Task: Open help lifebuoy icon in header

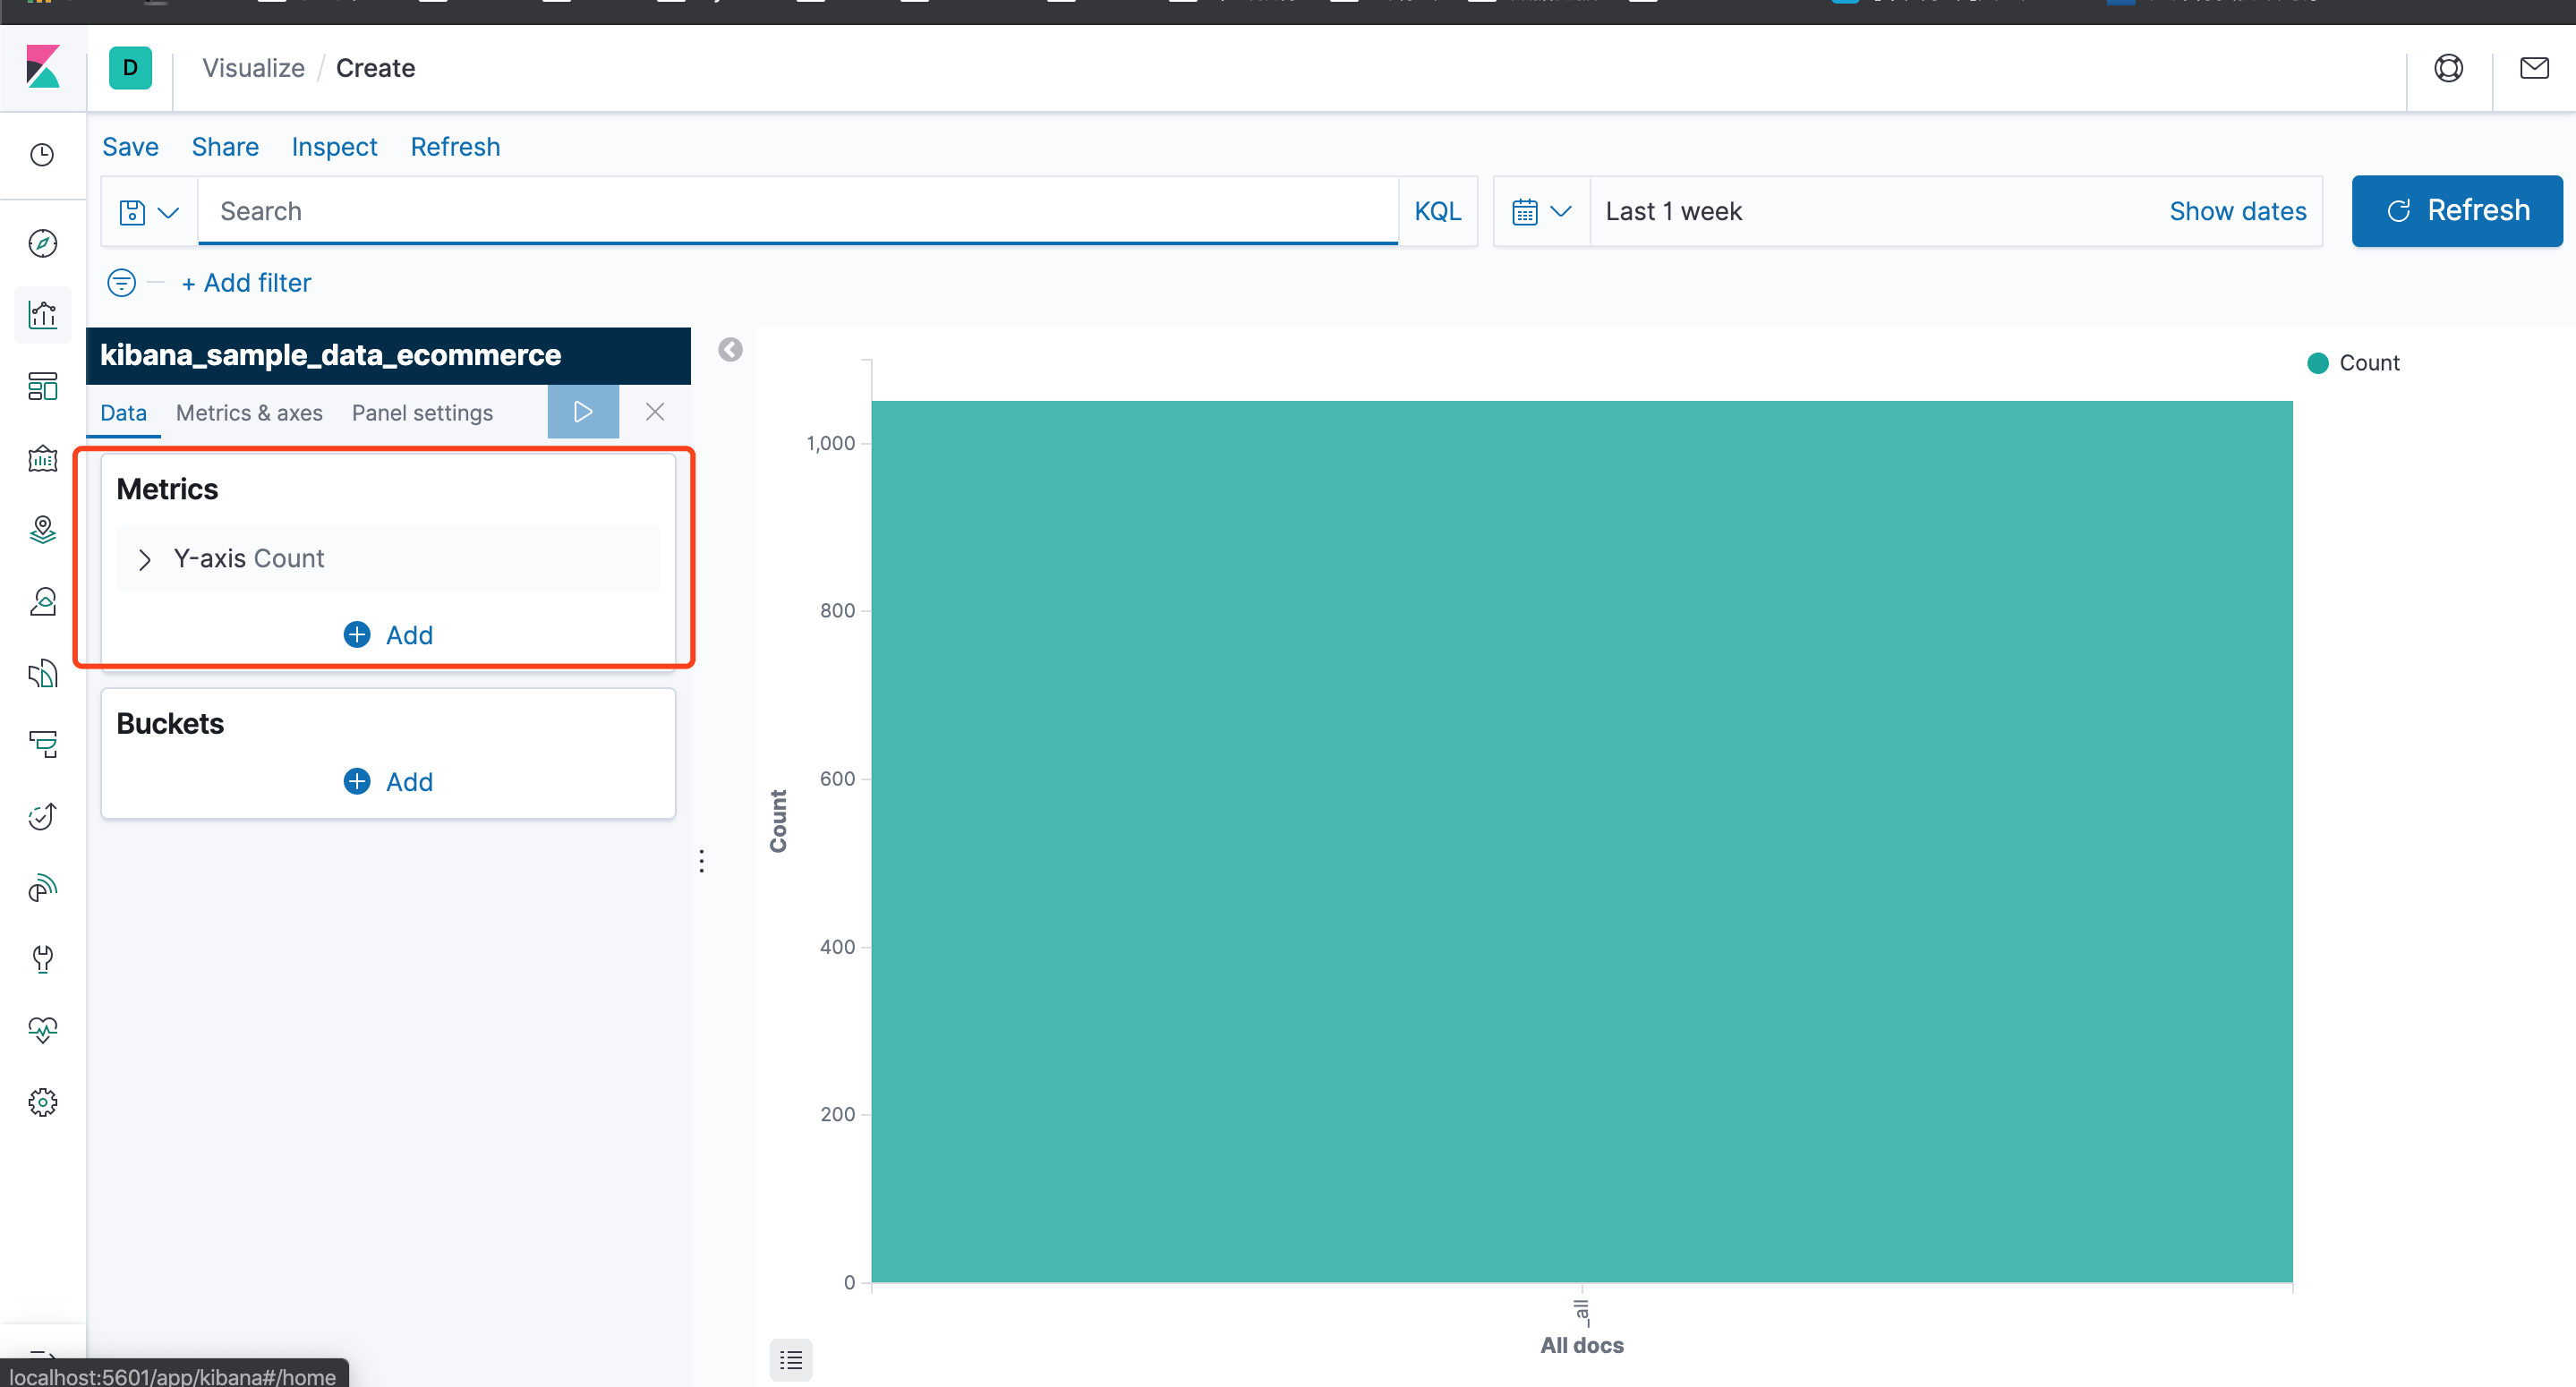Action: (2448, 68)
